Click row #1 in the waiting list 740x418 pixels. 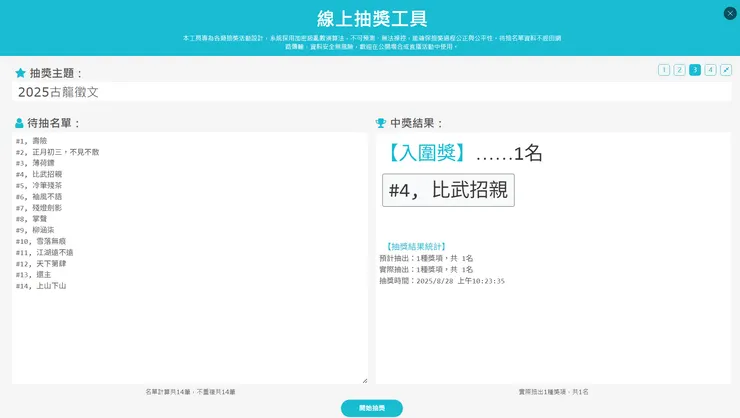pos(31,141)
